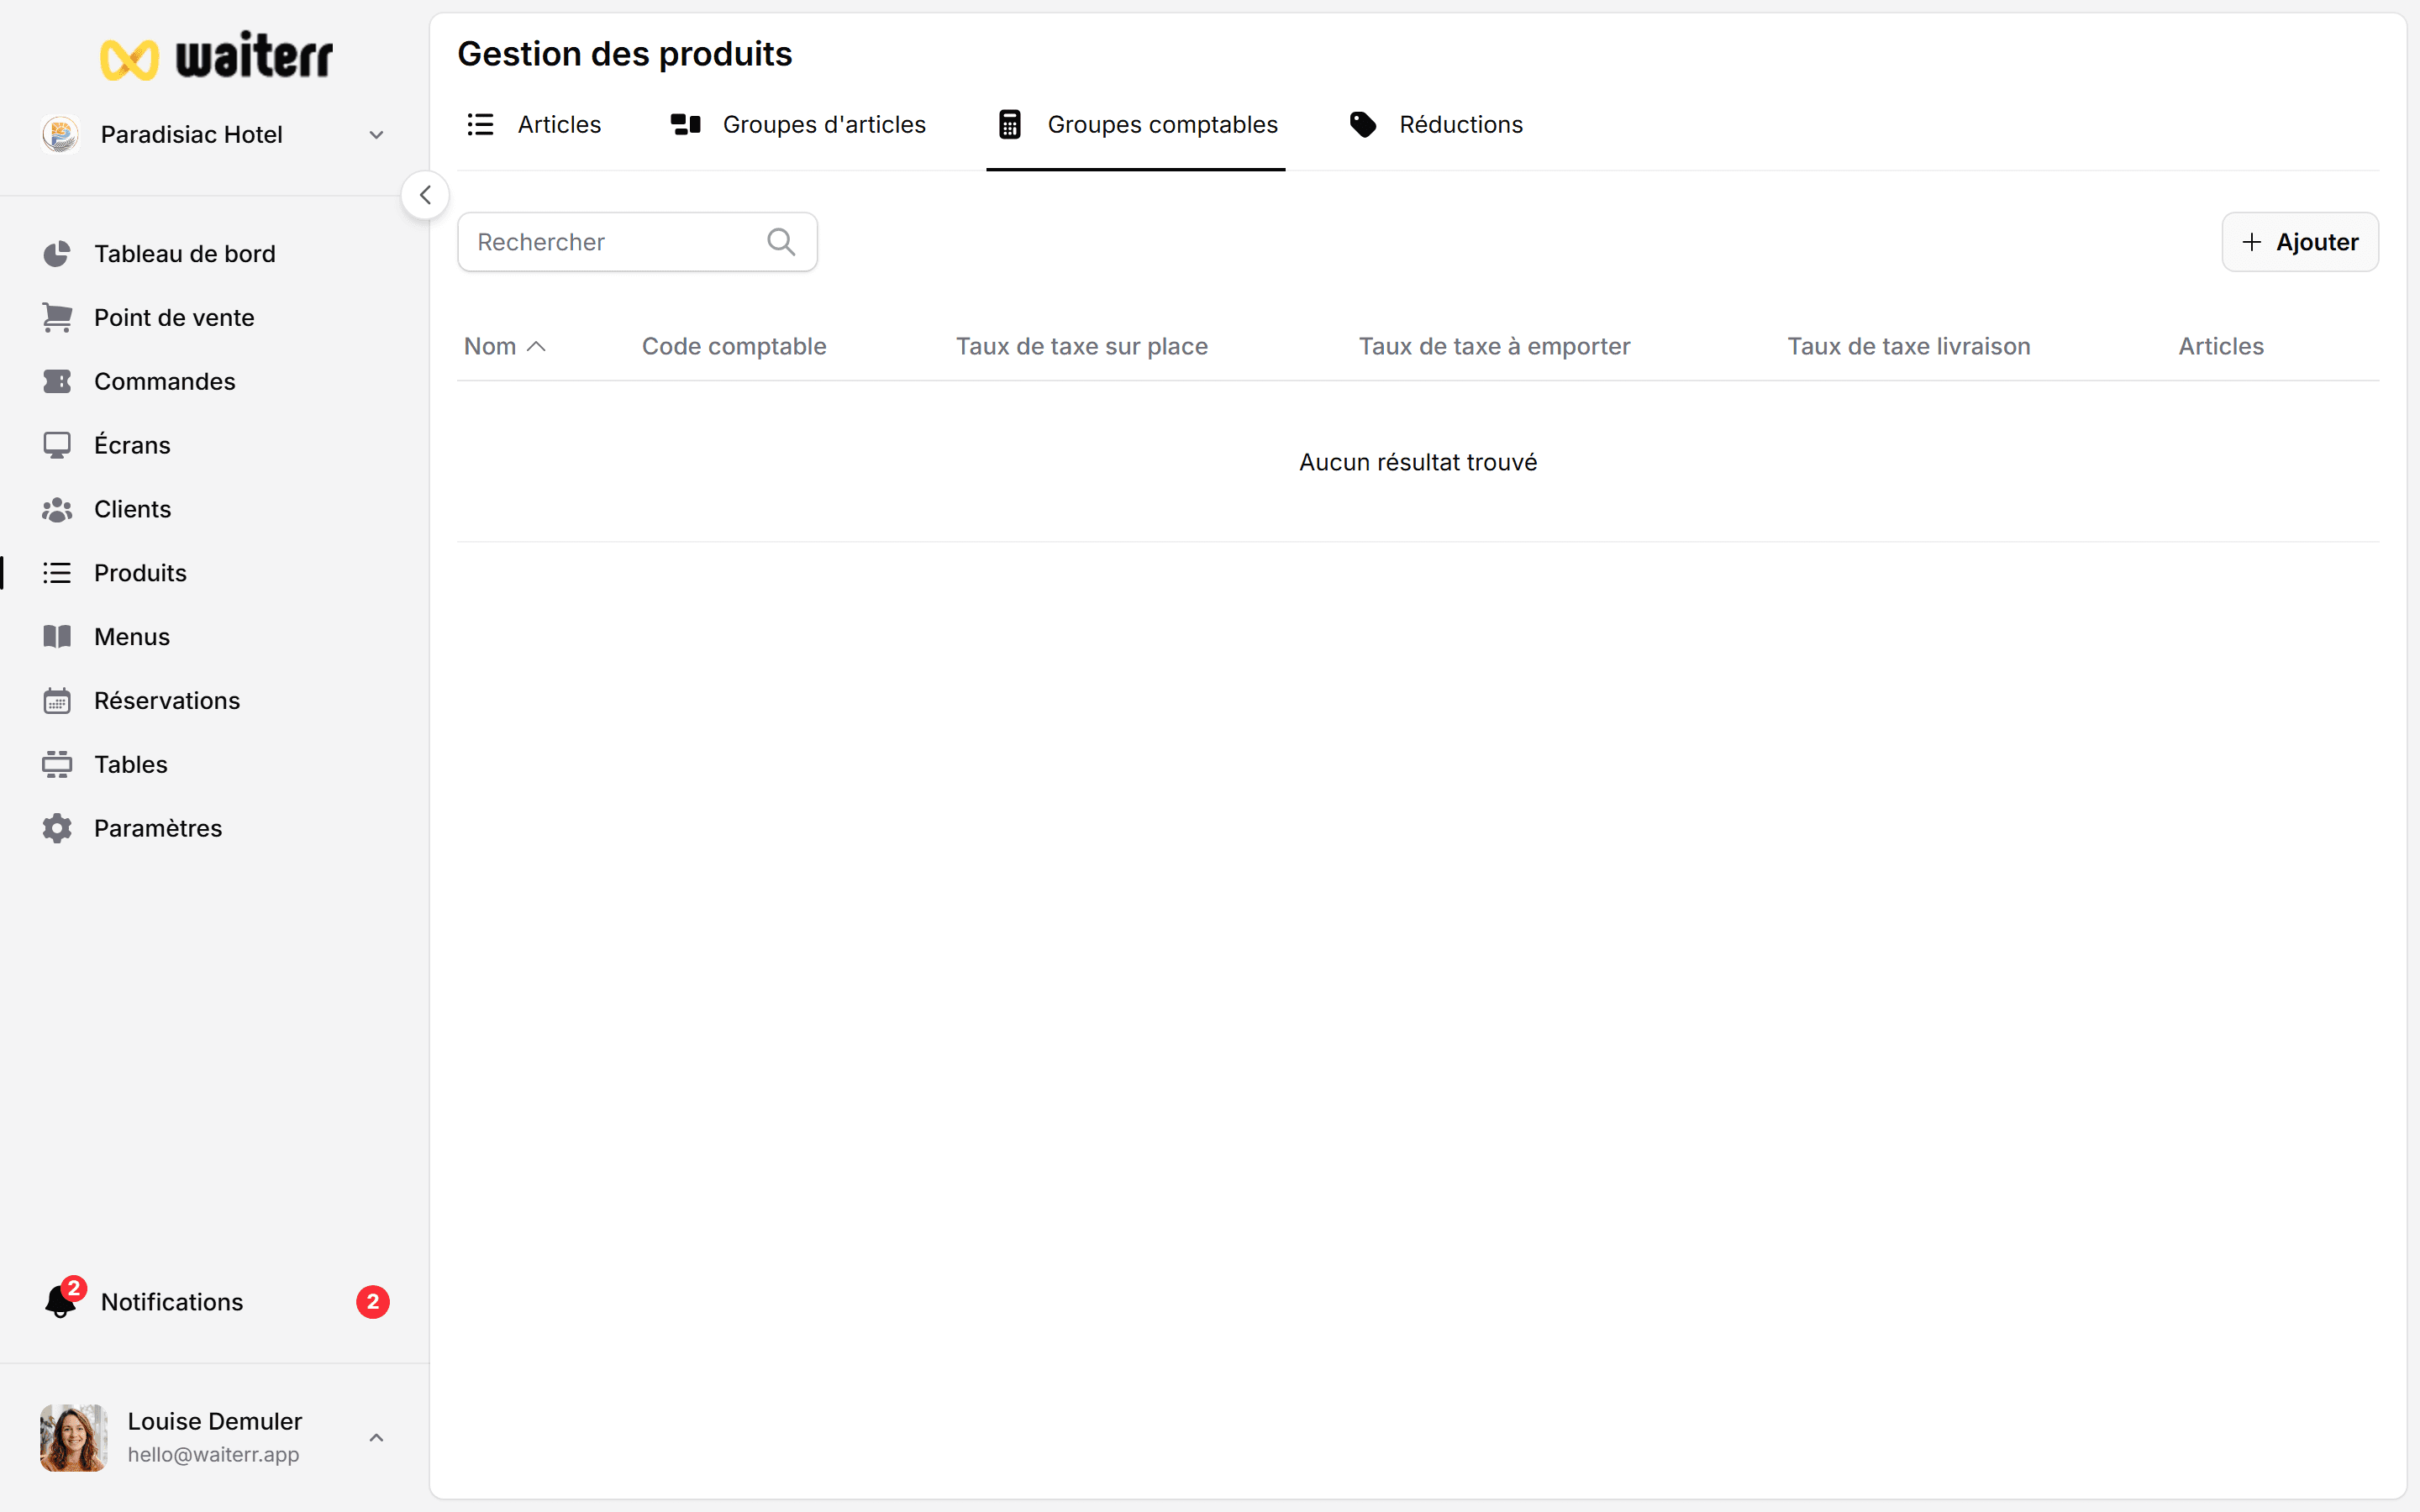
Task: Open Tableau de bord
Action: tap(185, 254)
